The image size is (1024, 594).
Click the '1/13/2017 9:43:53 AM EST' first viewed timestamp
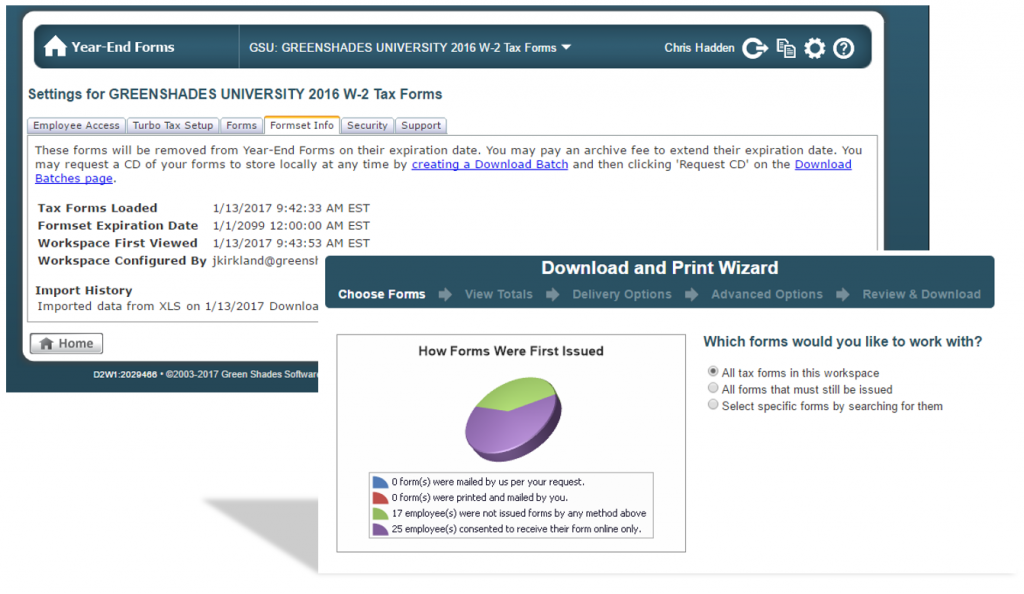pos(291,243)
